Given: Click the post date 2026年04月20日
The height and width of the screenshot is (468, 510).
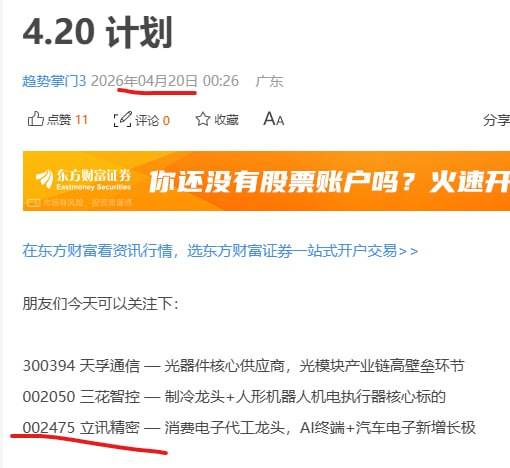Looking at the screenshot, I should [144, 81].
